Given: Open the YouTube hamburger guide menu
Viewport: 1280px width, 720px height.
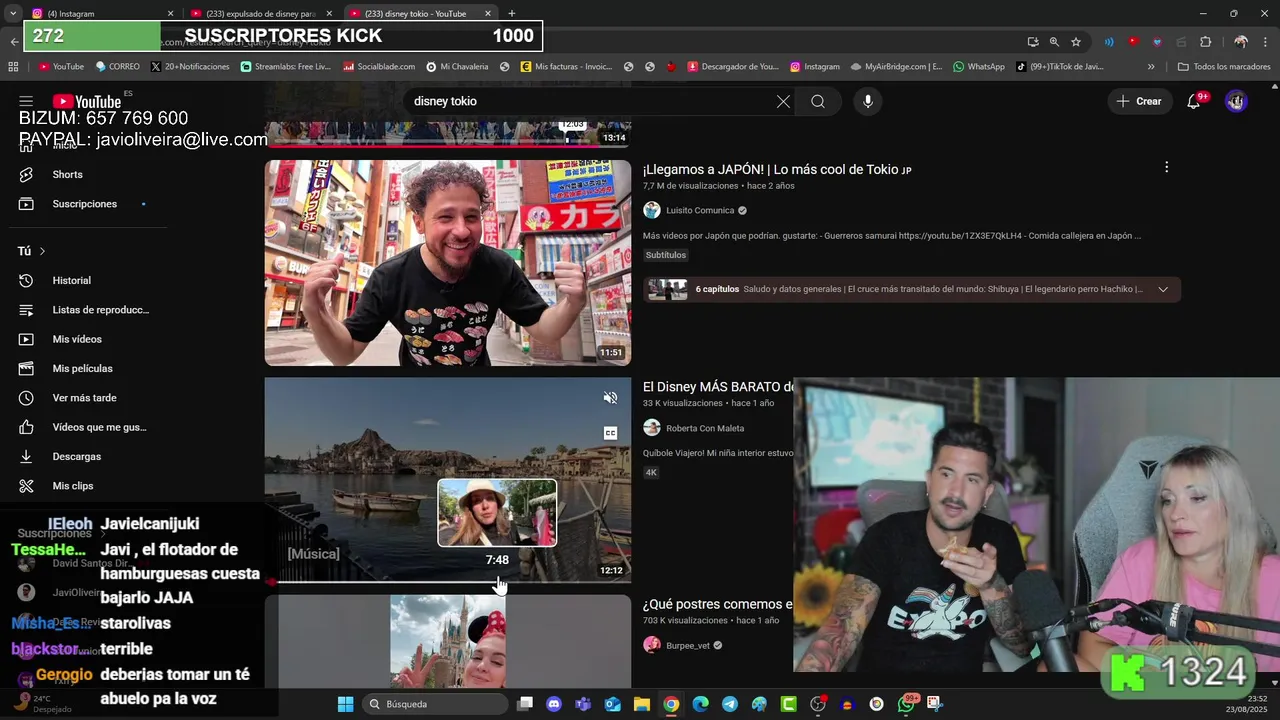Looking at the screenshot, I should click(26, 101).
